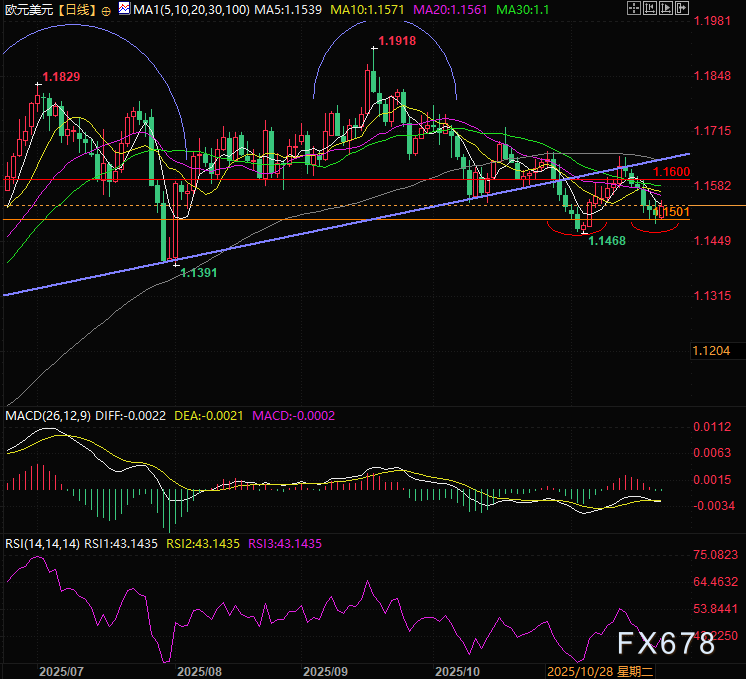Click the circled-plus icon beside 日线
Image resolution: width=746 pixels, height=679 pixels.
(x=107, y=8)
